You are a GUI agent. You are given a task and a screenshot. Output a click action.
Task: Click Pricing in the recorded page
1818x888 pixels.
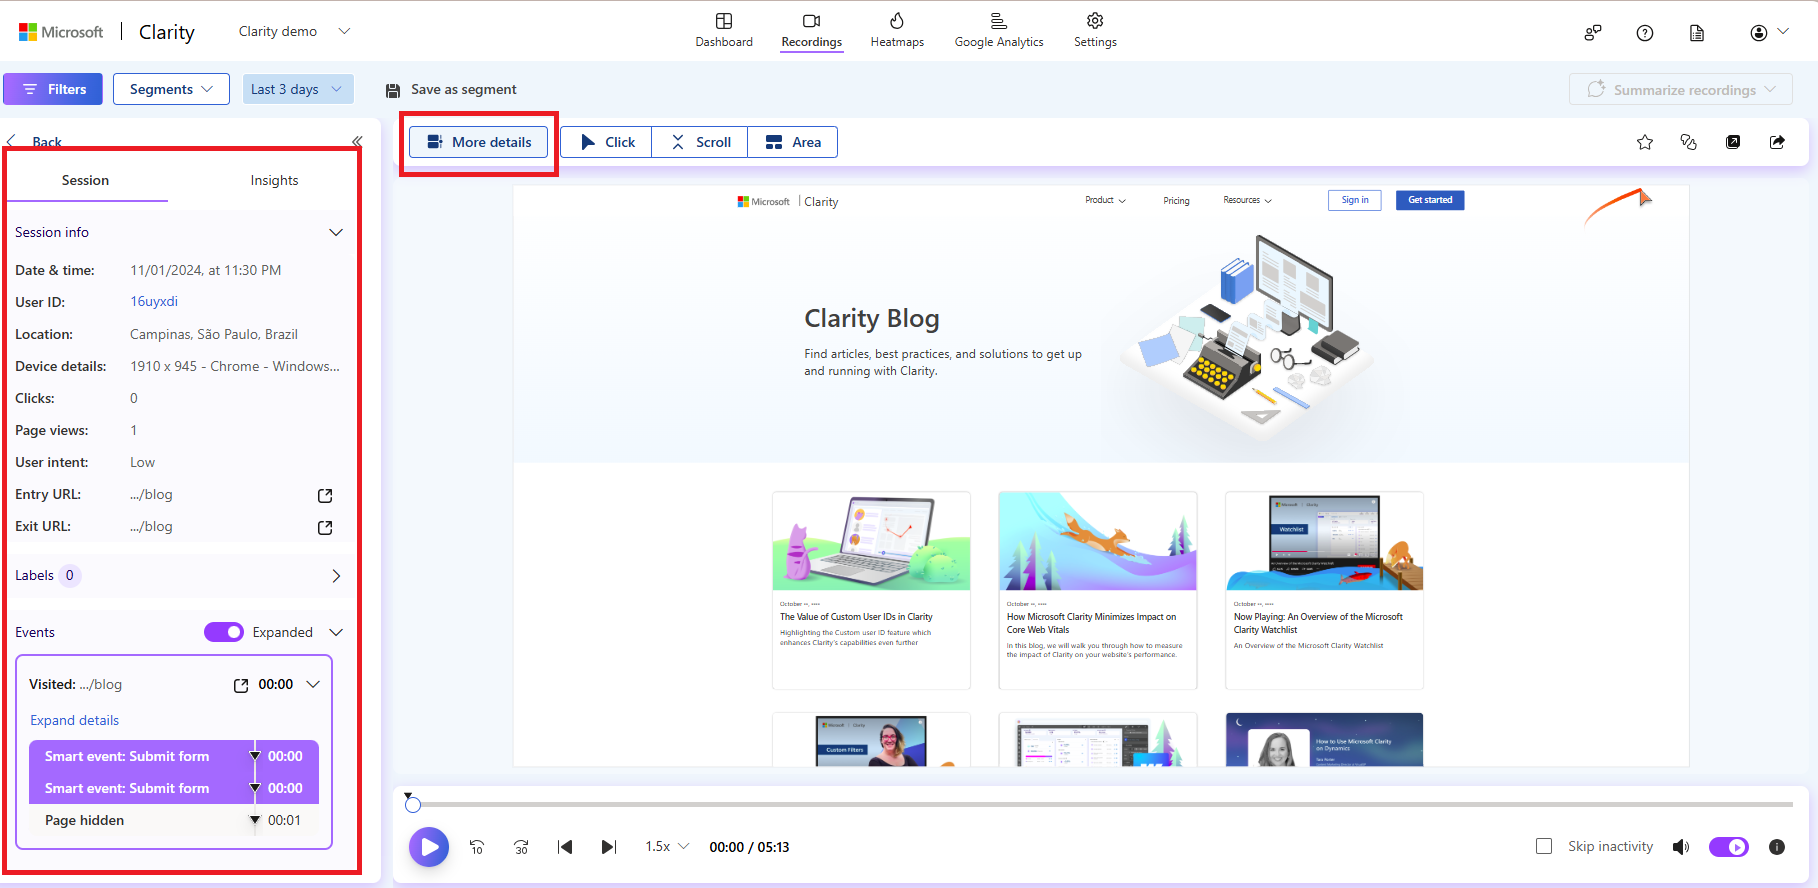click(1176, 201)
